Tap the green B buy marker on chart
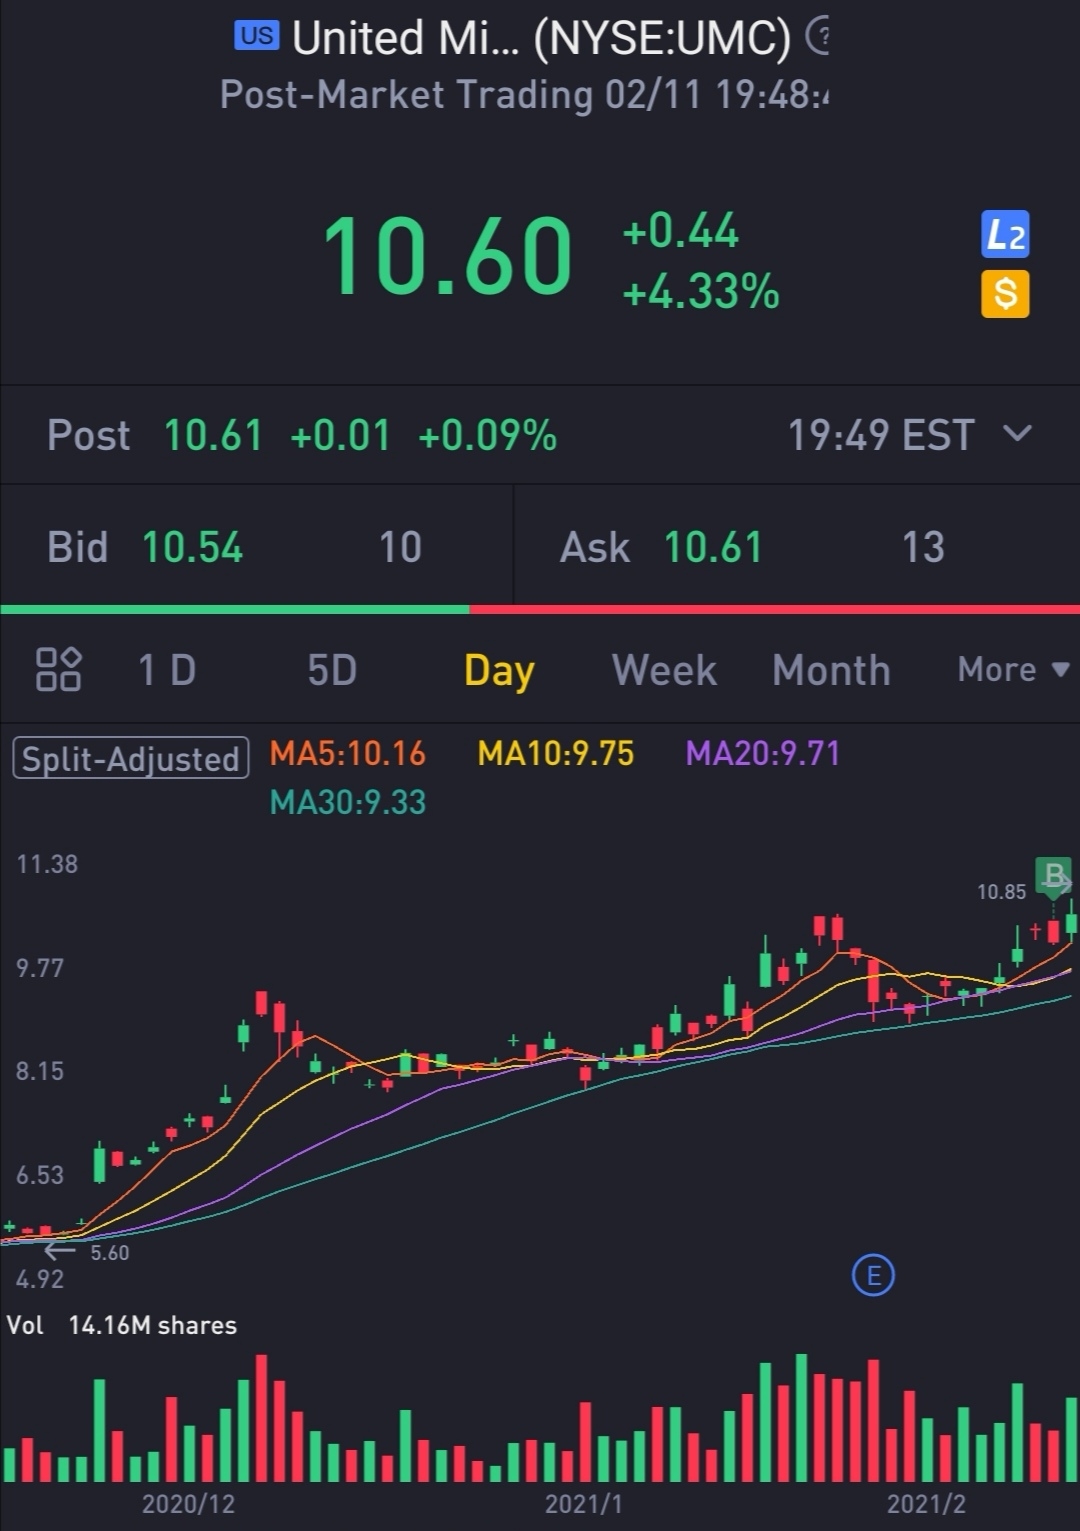Viewport: 1080px width, 1531px height. click(x=1053, y=877)
